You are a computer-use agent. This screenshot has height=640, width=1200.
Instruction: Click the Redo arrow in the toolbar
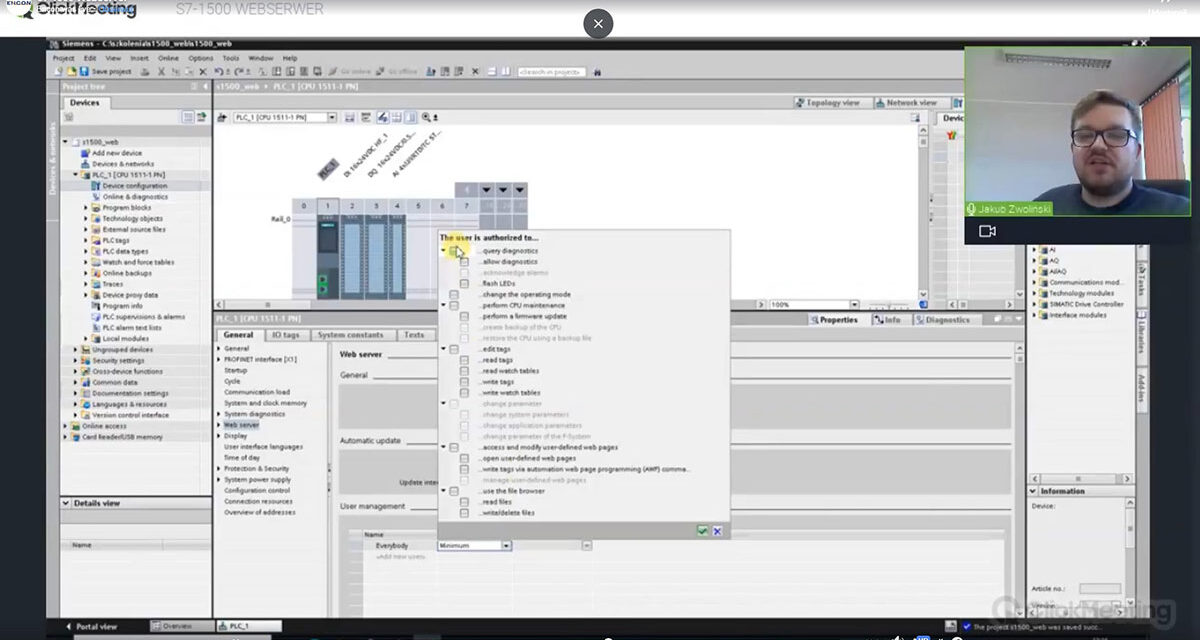241,72
